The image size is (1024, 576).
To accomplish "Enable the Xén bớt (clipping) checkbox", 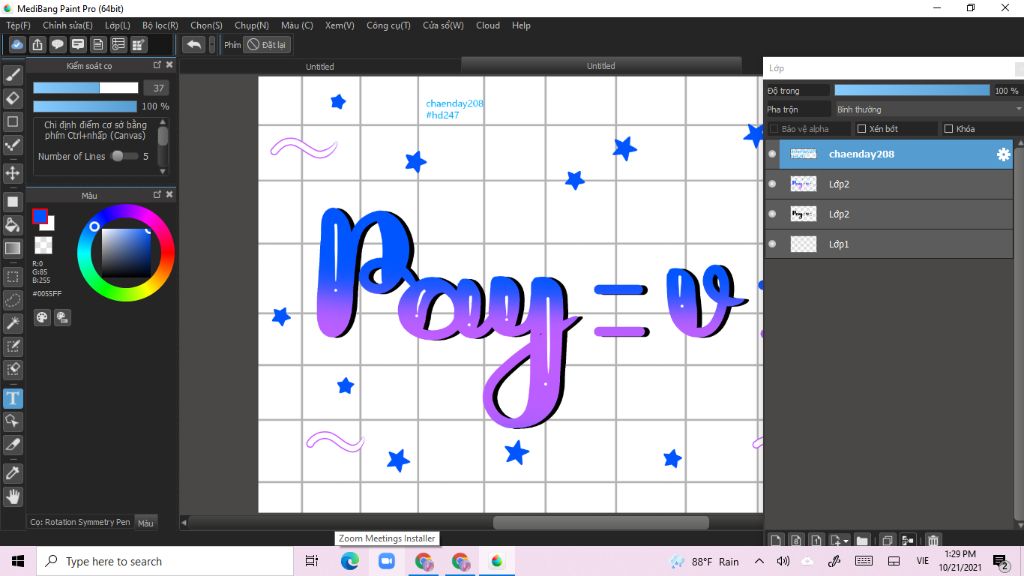I will click(x=861, y=129).
